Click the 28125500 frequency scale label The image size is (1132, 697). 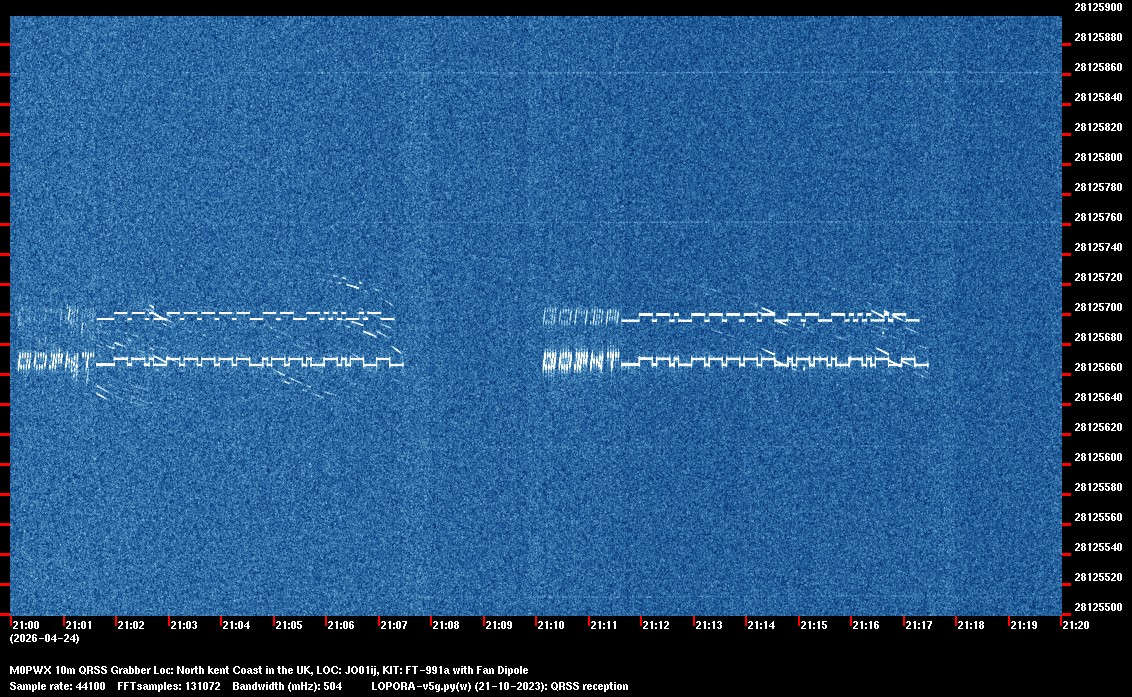pyautogui.click(x=1097, y=607)
